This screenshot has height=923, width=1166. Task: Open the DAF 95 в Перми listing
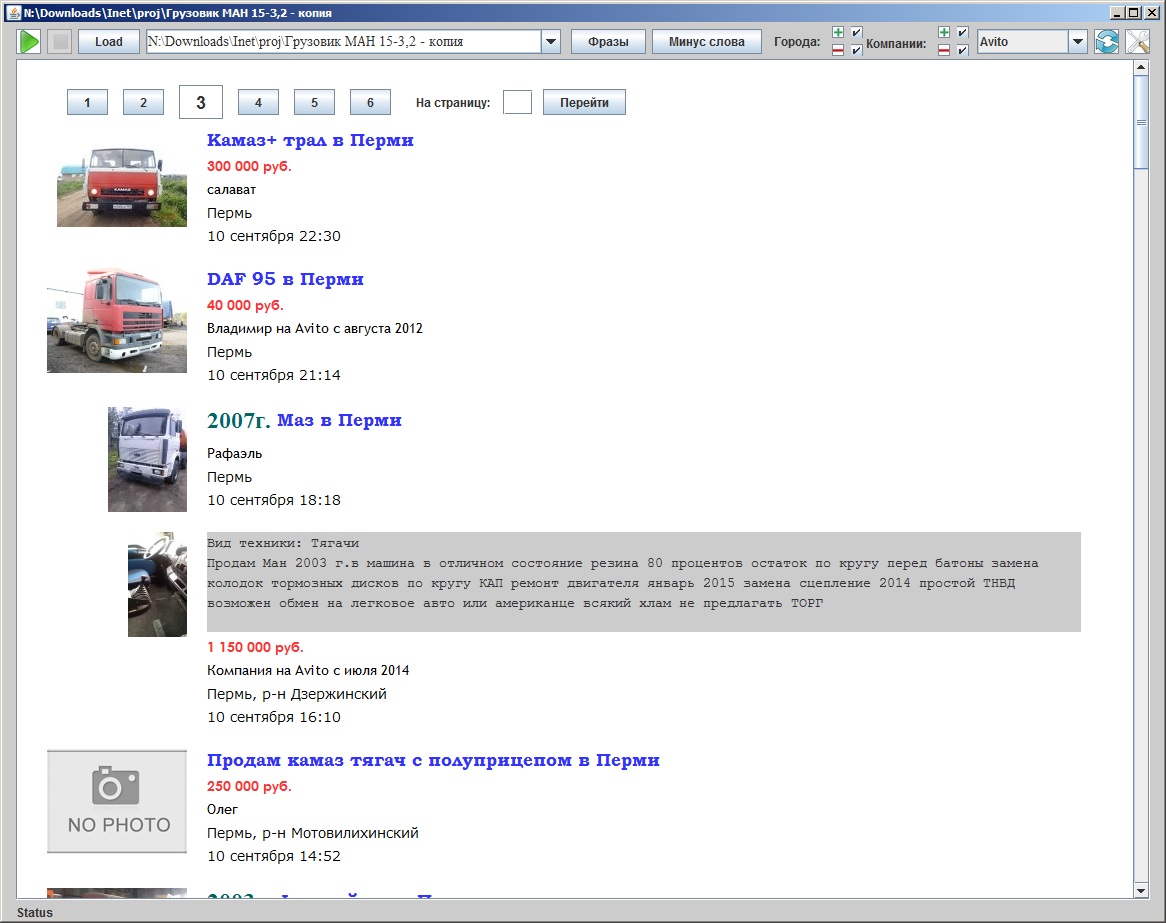click(285, 279)
